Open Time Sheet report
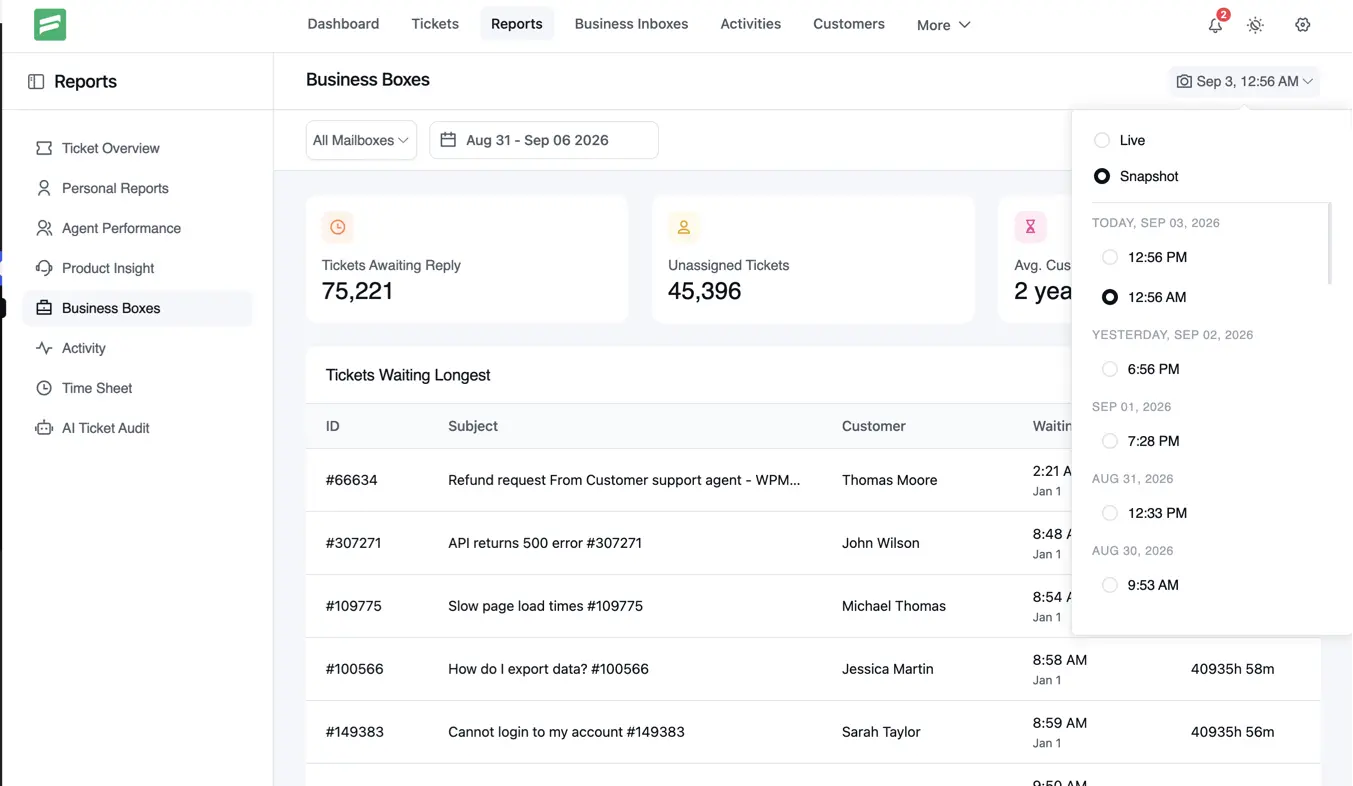The width and height of the screenshot is (1353, 786). (137, 388)
